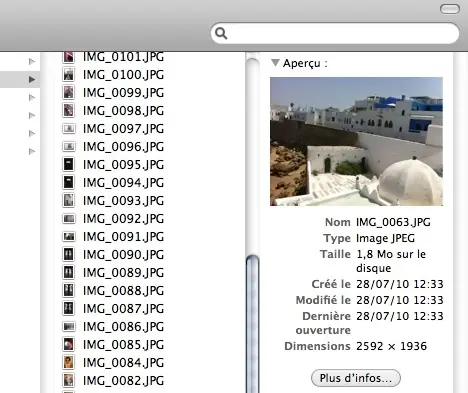Image resolution: width=468 pixels, height=393 pixels.
Task: Click file name IMG_0086.JPG
Action: click(x=123, y=327)
